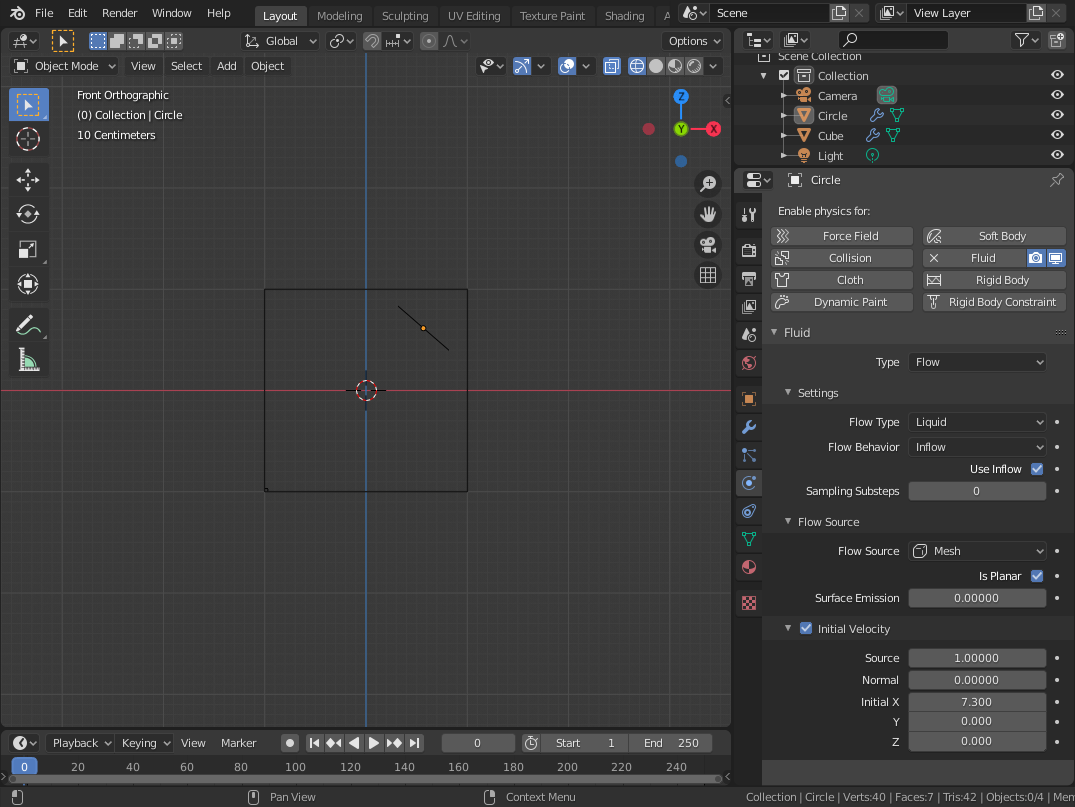This screenshot has width=1075, height=807.
Task: Open Particle properties tab
Action: pos(749,455)
